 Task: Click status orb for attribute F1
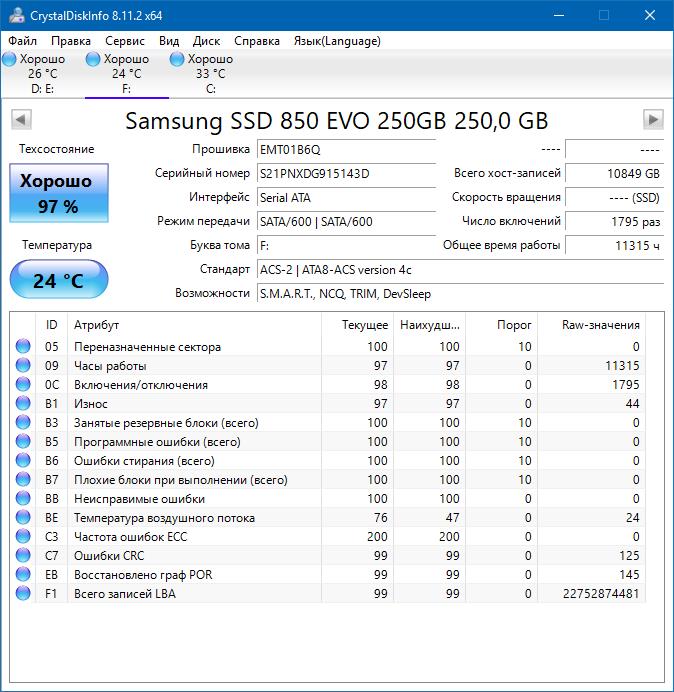click(x=23, y=593)
